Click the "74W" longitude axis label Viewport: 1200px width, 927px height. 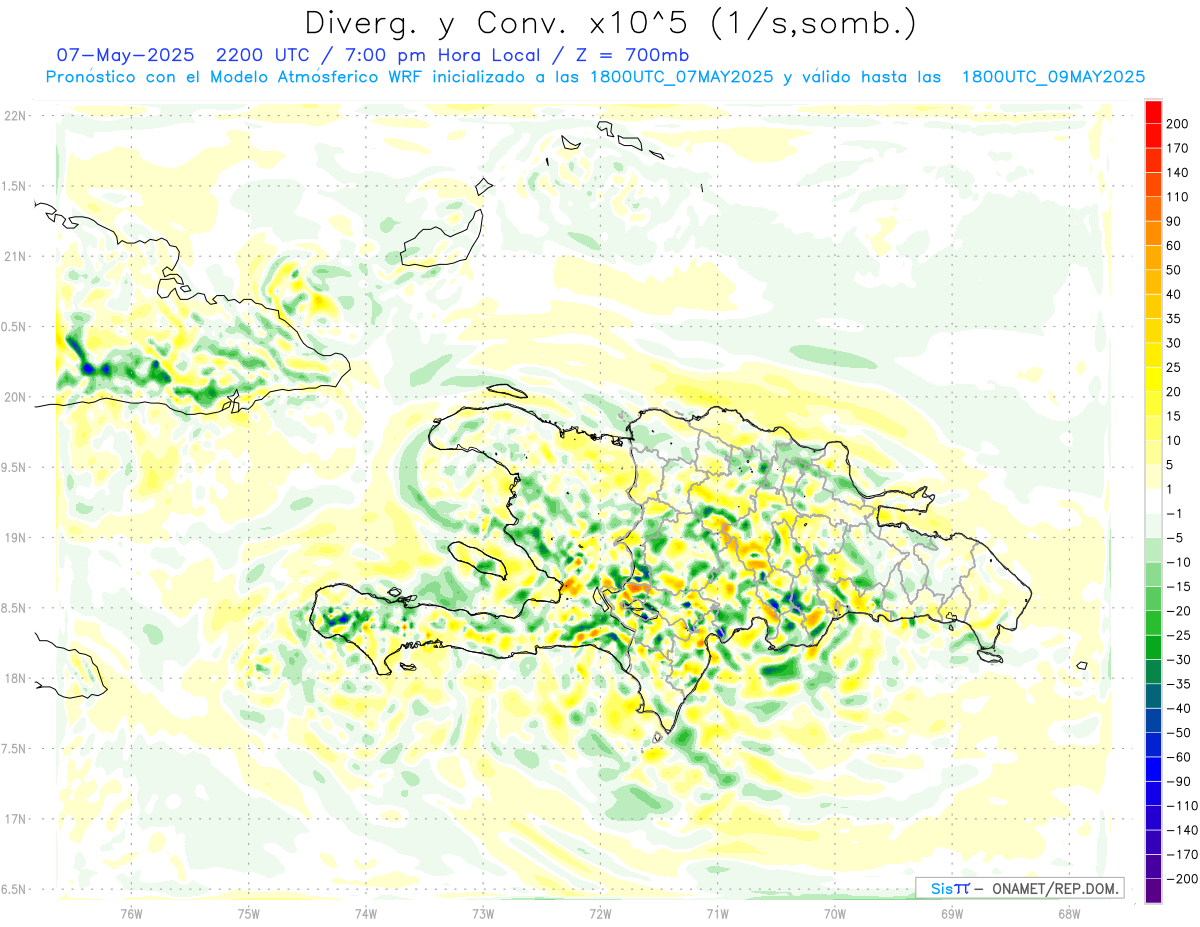366,913
